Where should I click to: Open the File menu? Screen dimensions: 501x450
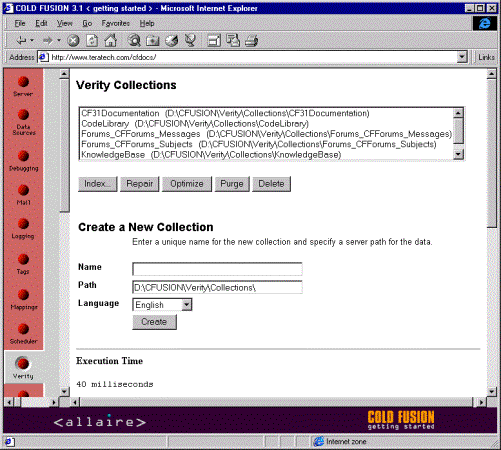click(20, 23)
